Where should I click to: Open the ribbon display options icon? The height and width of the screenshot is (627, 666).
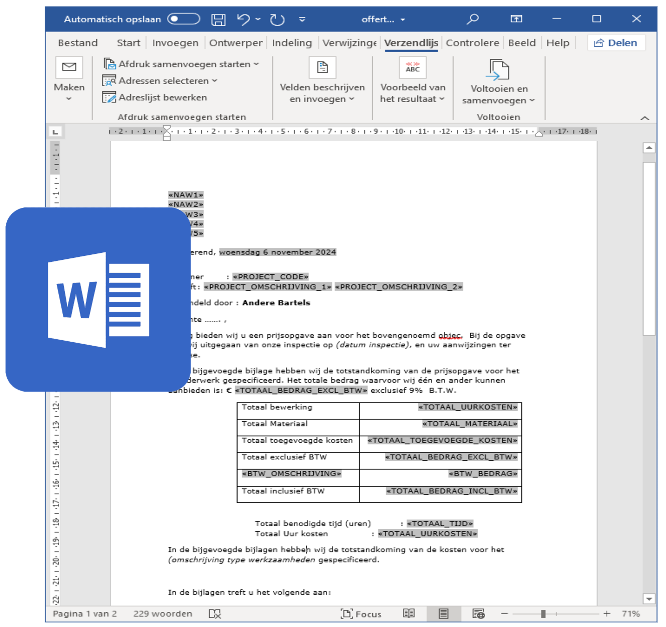point(516,19)
